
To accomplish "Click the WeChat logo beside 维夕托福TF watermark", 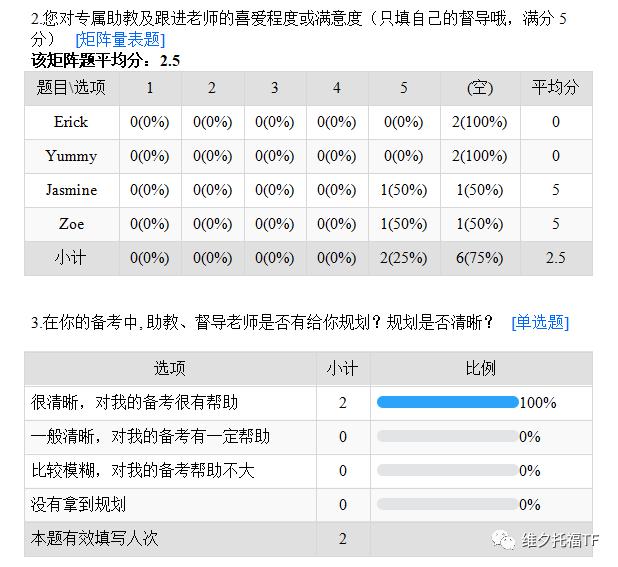I will [x=503, y=540].
